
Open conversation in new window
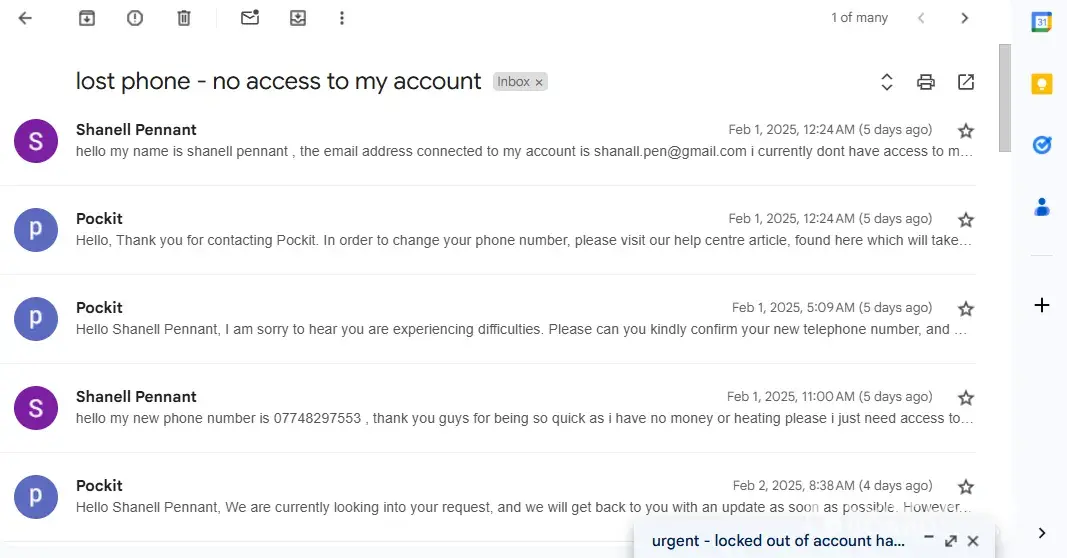click(x=966, y=82)
